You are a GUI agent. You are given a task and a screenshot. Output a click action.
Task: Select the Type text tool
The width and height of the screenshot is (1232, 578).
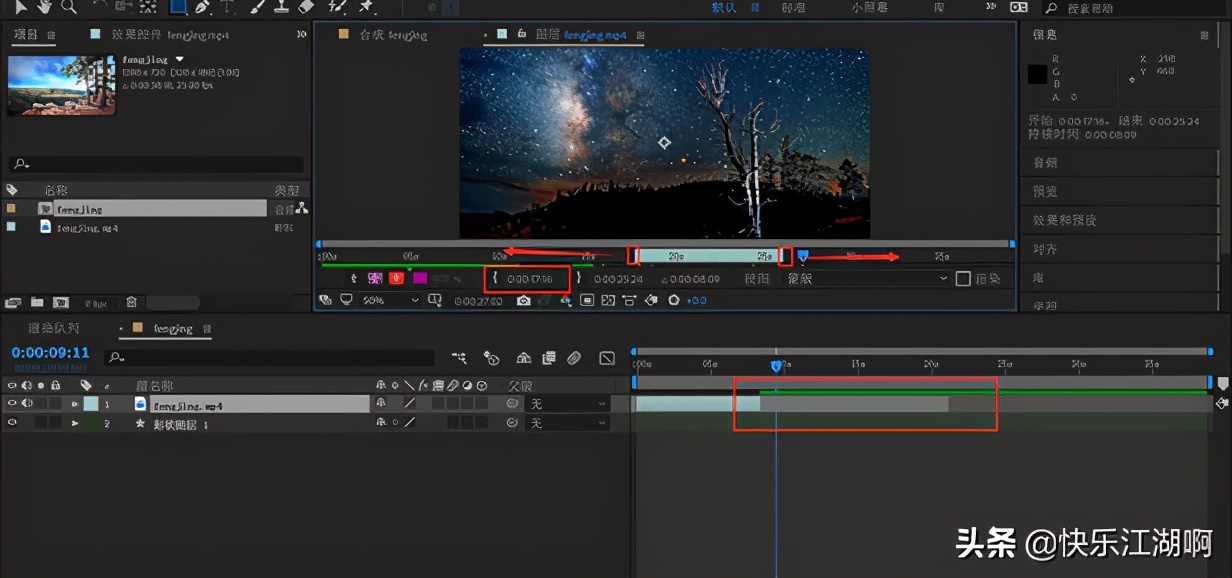(228, 7)
